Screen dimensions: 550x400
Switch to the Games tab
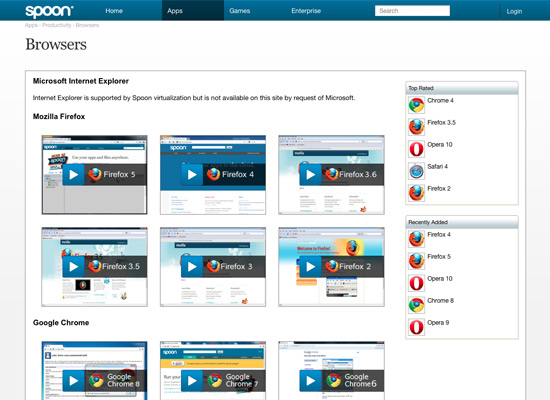coord(240,11)
